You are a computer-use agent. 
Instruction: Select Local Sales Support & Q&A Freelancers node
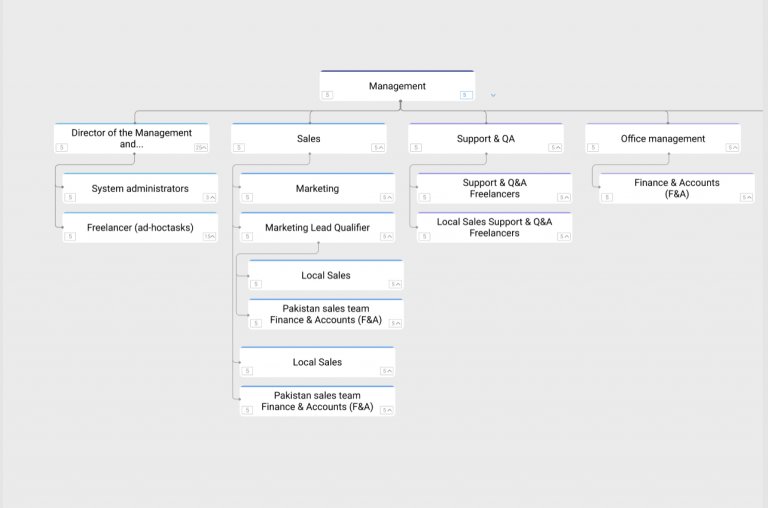point(495,227)
